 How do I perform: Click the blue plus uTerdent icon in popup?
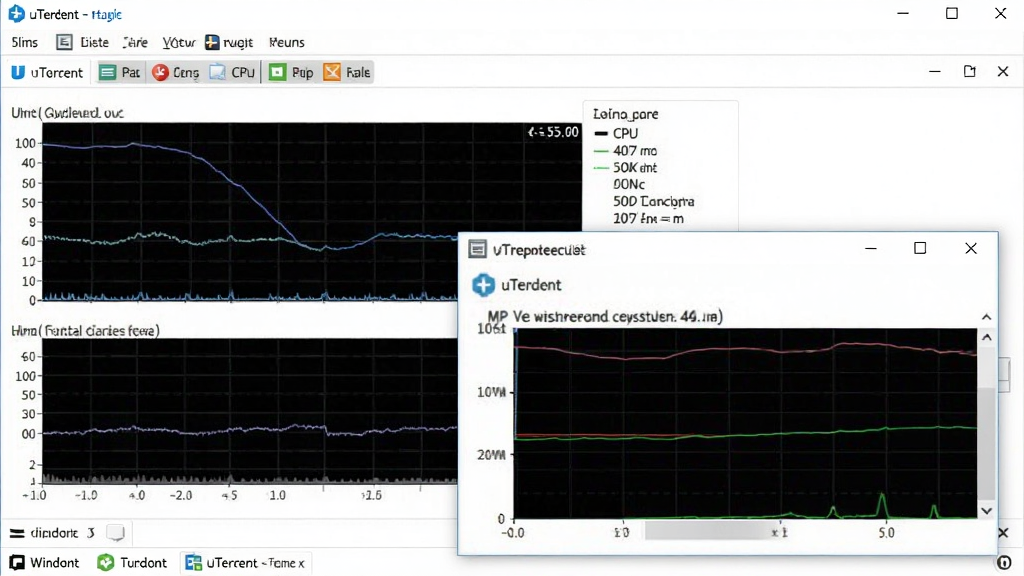(483, 285)
